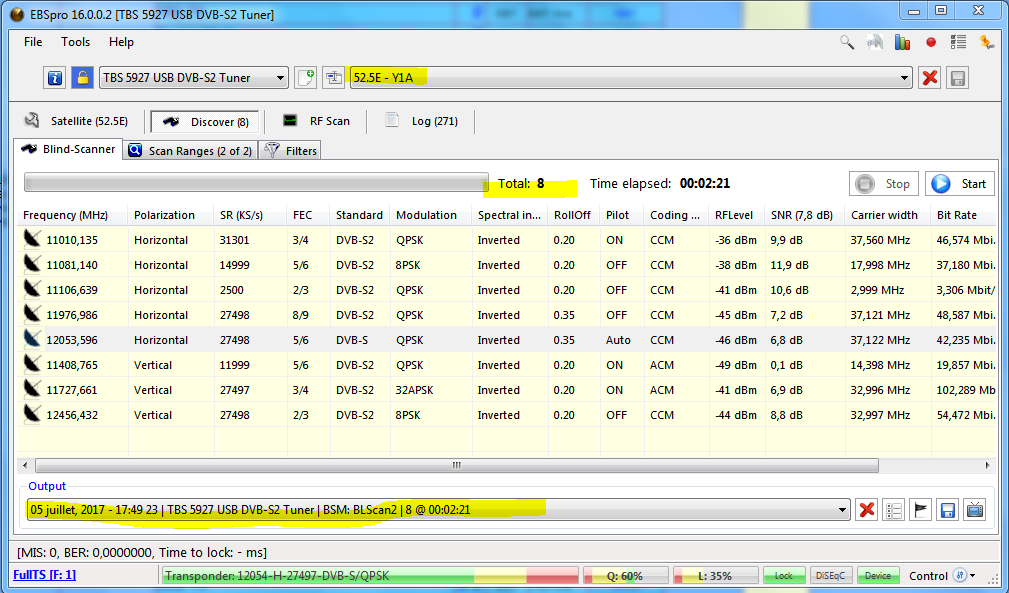The height and width of the screenshot is (593, 1009).
Task: Click the TV icon in the Output row
Action: point(974,510)
